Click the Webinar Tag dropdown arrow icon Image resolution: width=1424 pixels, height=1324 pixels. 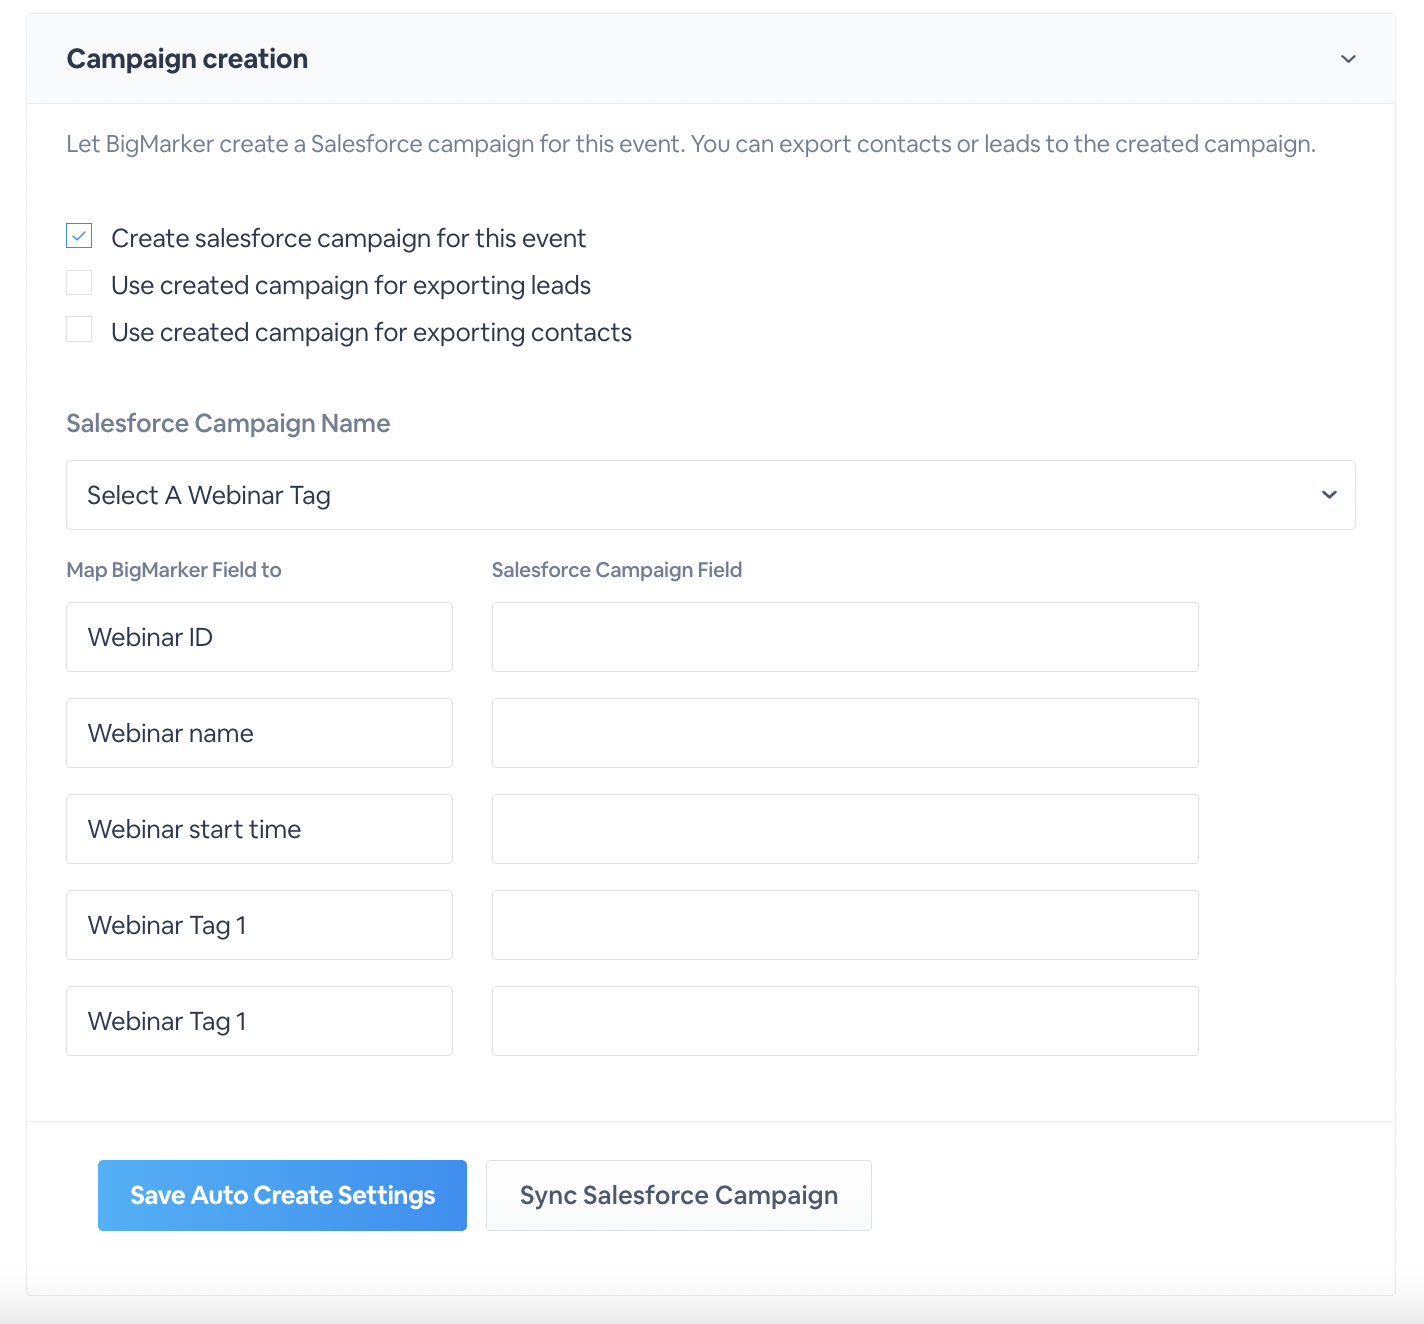pyautogui.click(x=1329, y=495)
